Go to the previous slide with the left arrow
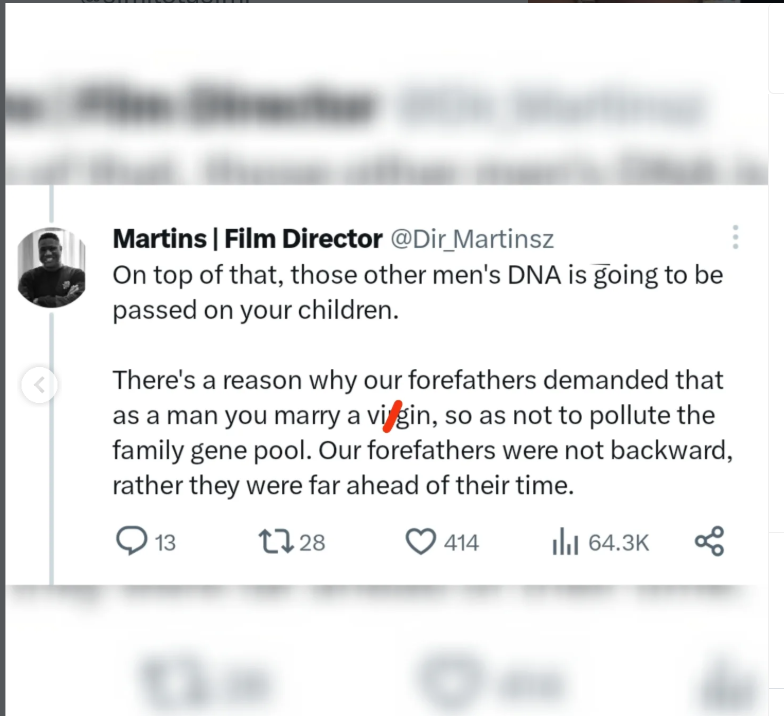The height and width of the screenshot is (716, 784). 39,384
